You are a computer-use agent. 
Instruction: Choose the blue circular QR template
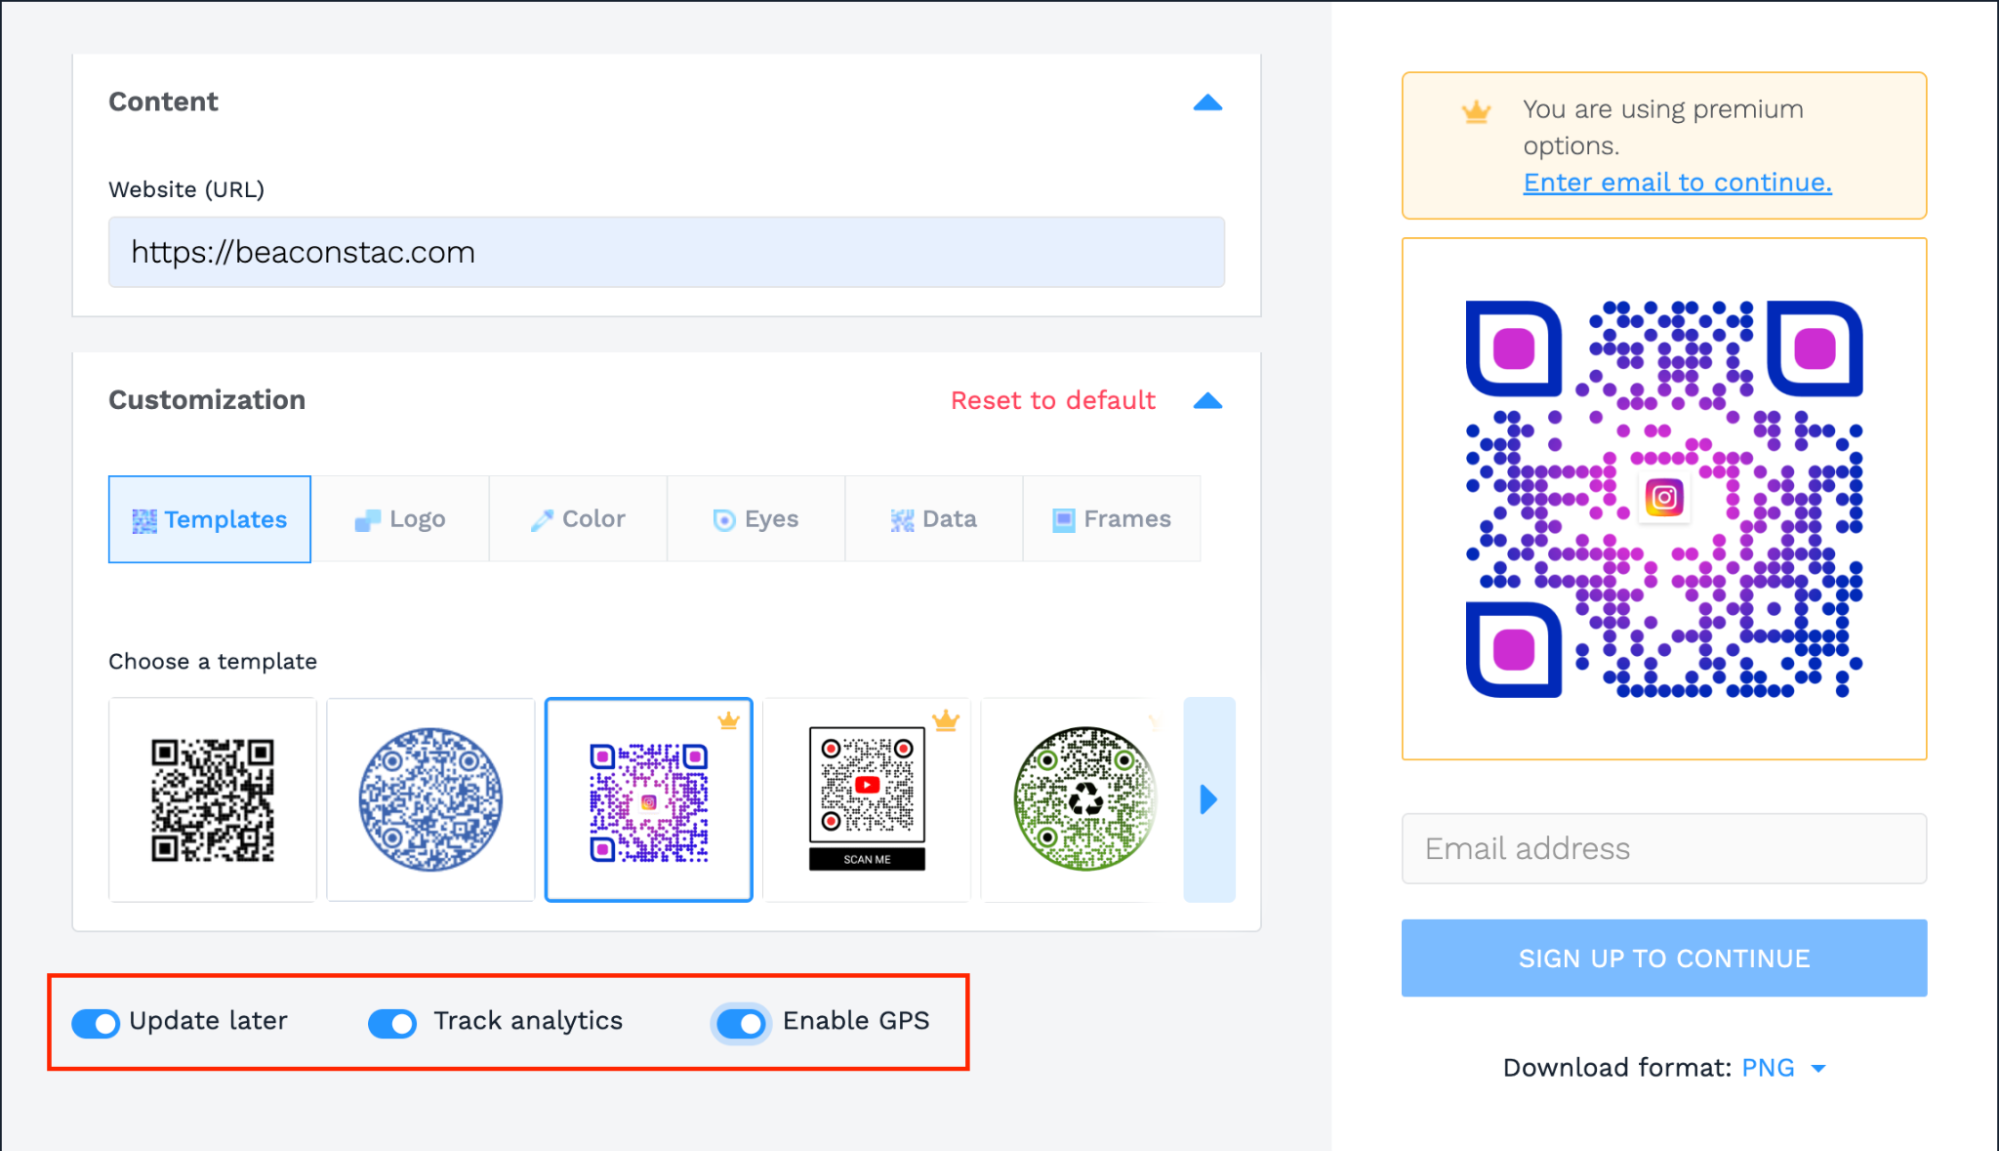coord(431,800)
